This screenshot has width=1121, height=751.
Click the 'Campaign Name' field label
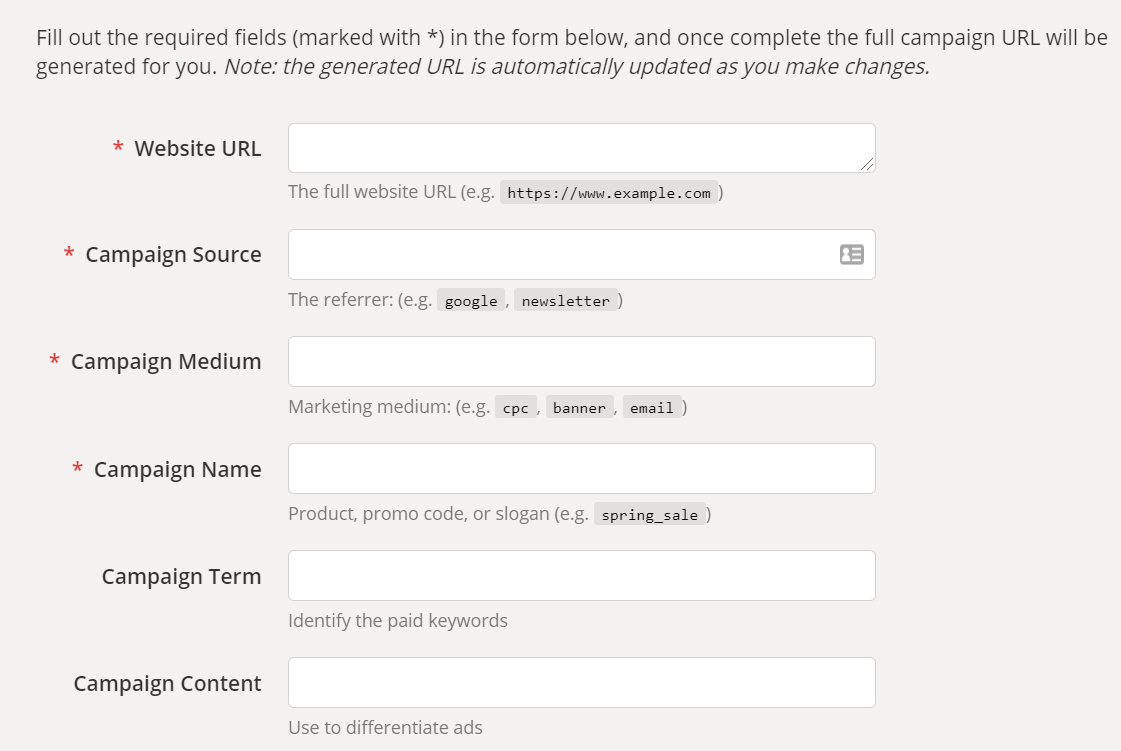(177, 470)
